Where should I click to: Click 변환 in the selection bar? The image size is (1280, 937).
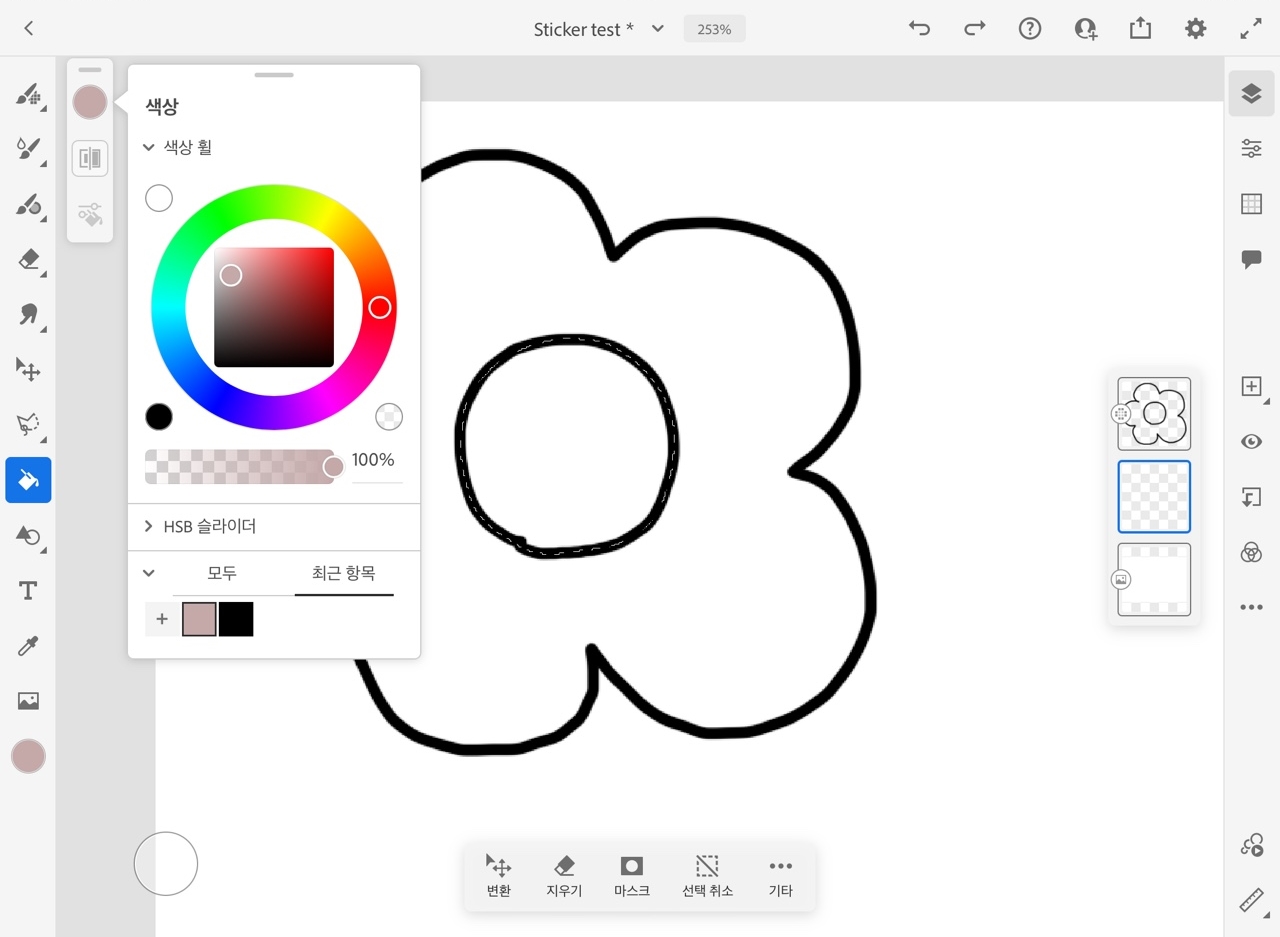click(498, 876)
